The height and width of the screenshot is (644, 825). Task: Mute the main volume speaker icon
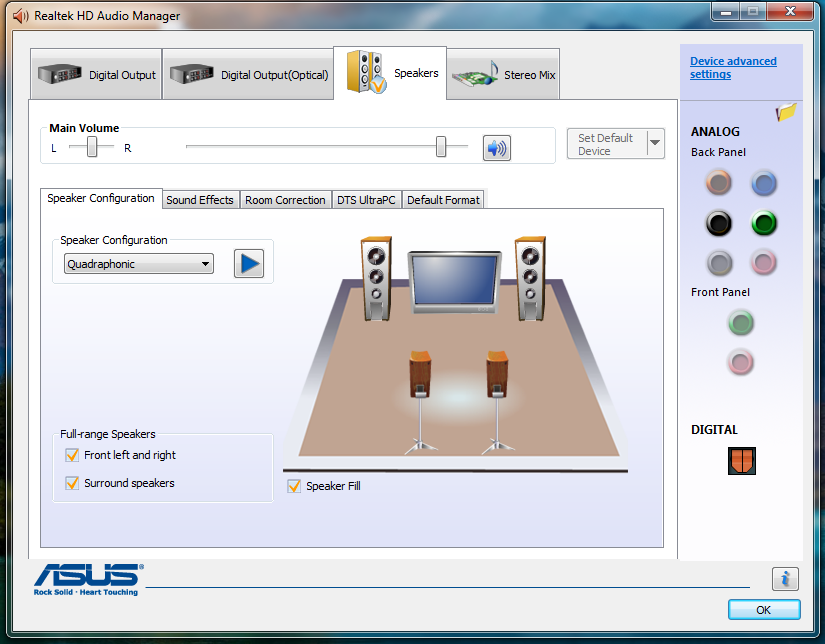(497, 148)
